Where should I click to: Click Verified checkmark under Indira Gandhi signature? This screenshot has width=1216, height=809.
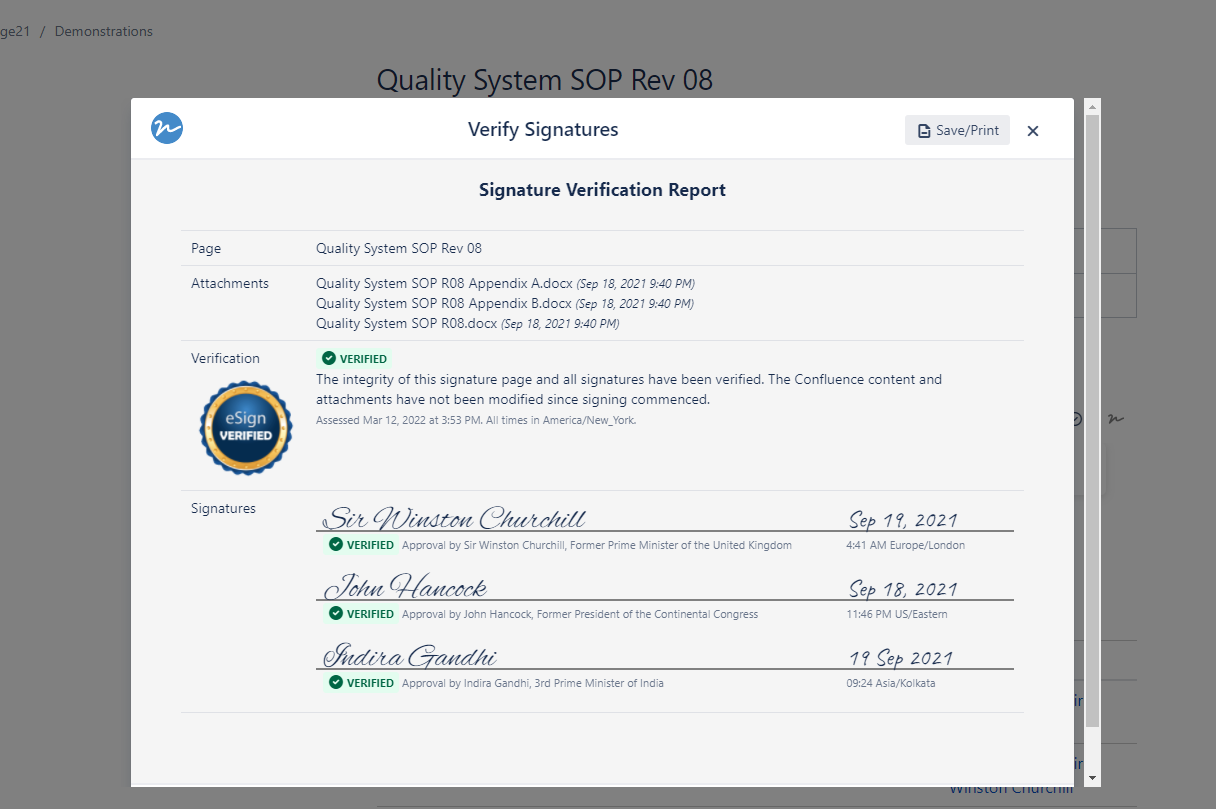336,683
